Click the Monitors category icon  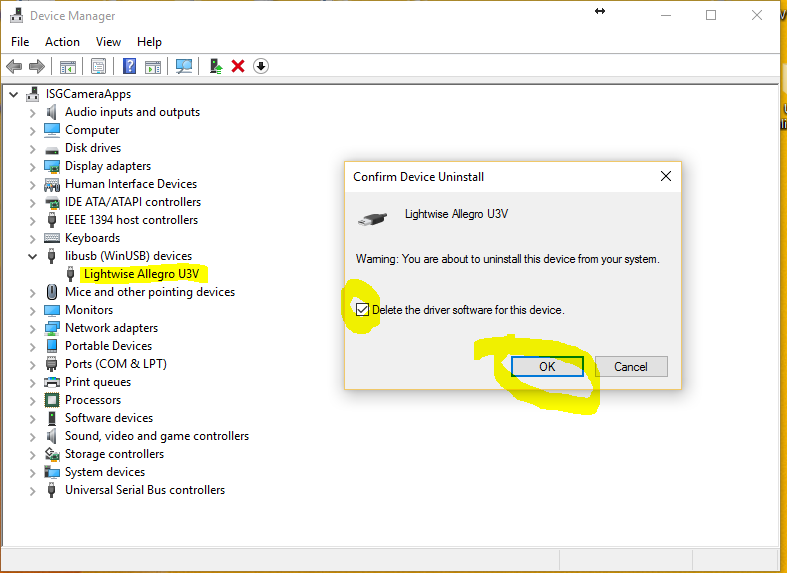click(x=52, y=310)
